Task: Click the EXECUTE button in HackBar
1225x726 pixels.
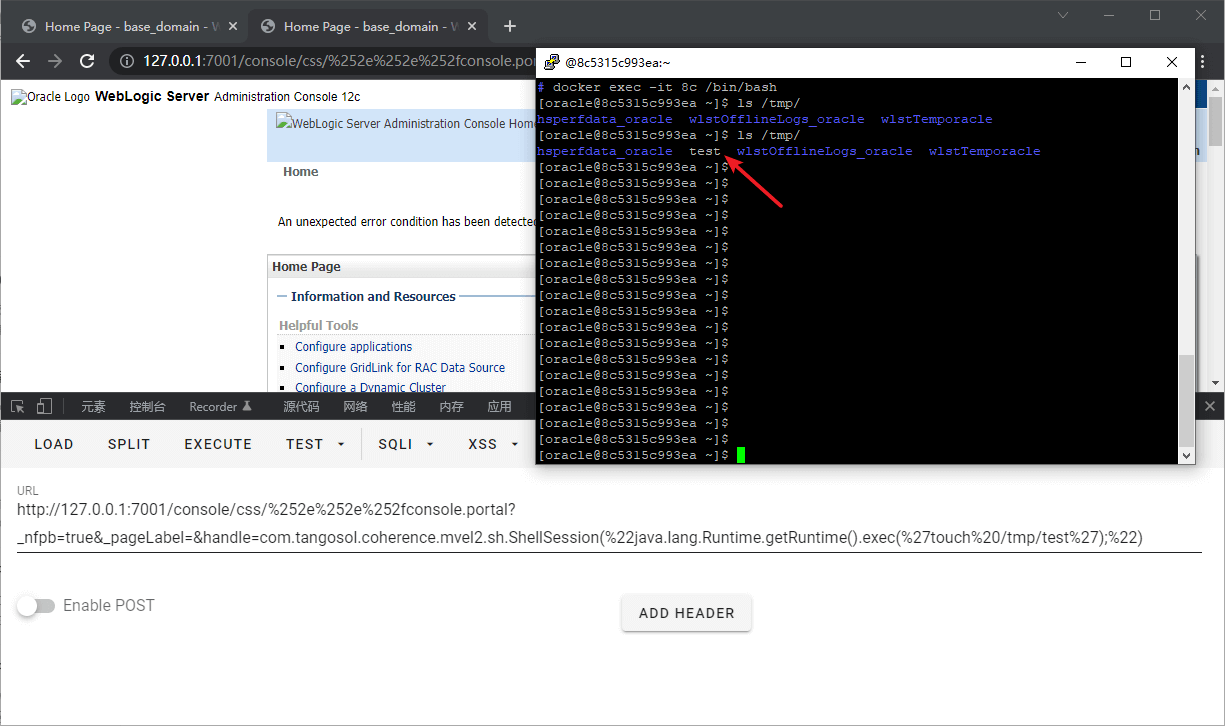Action: (218, 444)
